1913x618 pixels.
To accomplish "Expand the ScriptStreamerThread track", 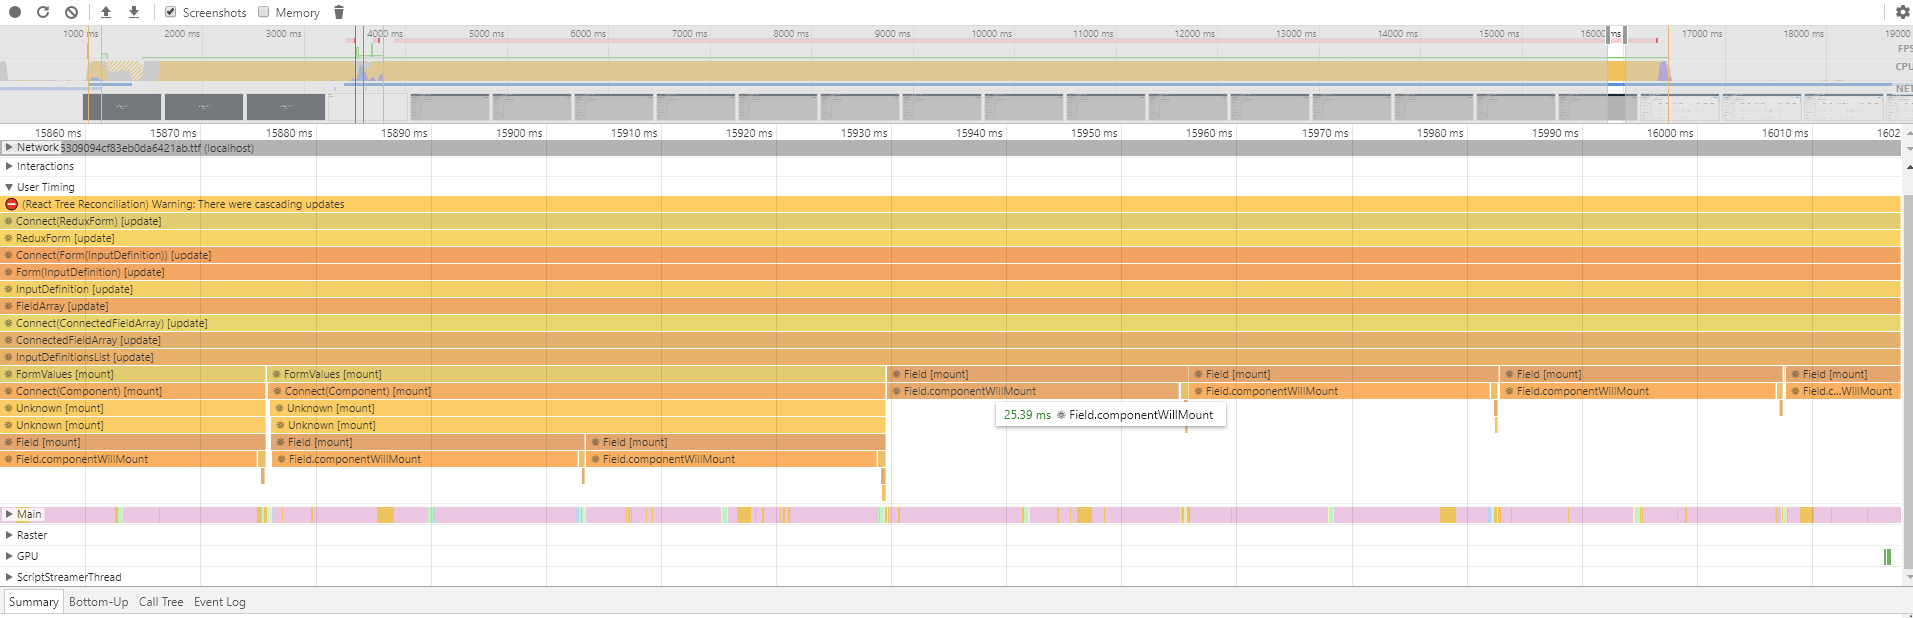I will click(9, 577).
